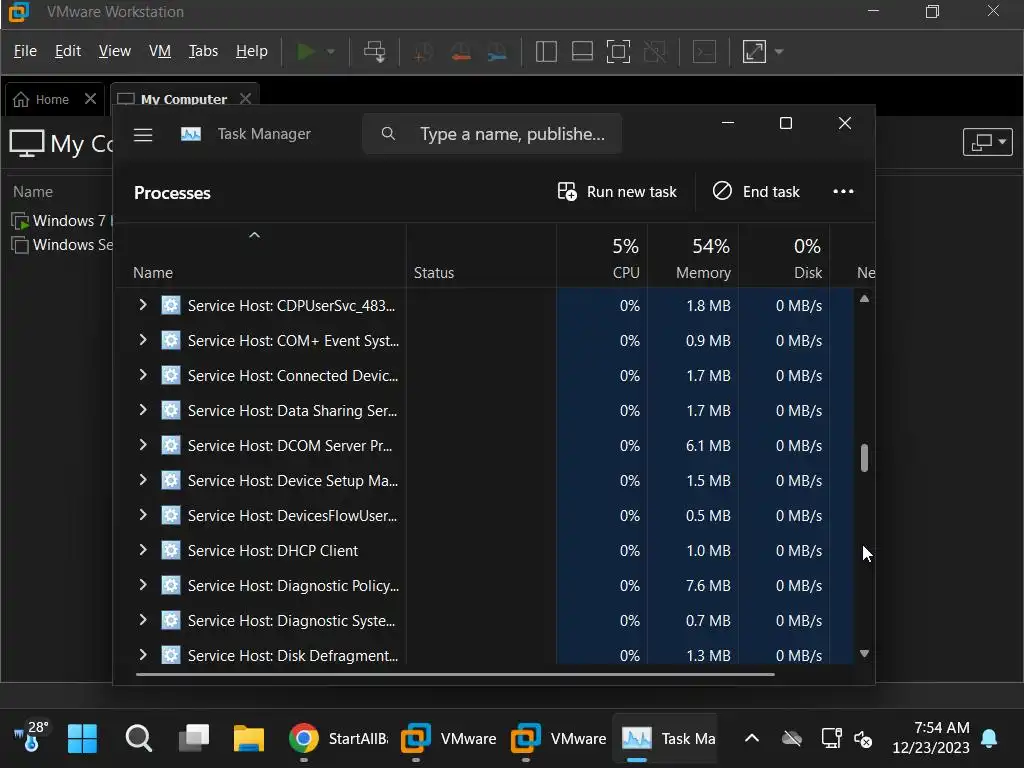
Task: Select Windows Server VM in VMware library list
Action: tap(63, 245)
